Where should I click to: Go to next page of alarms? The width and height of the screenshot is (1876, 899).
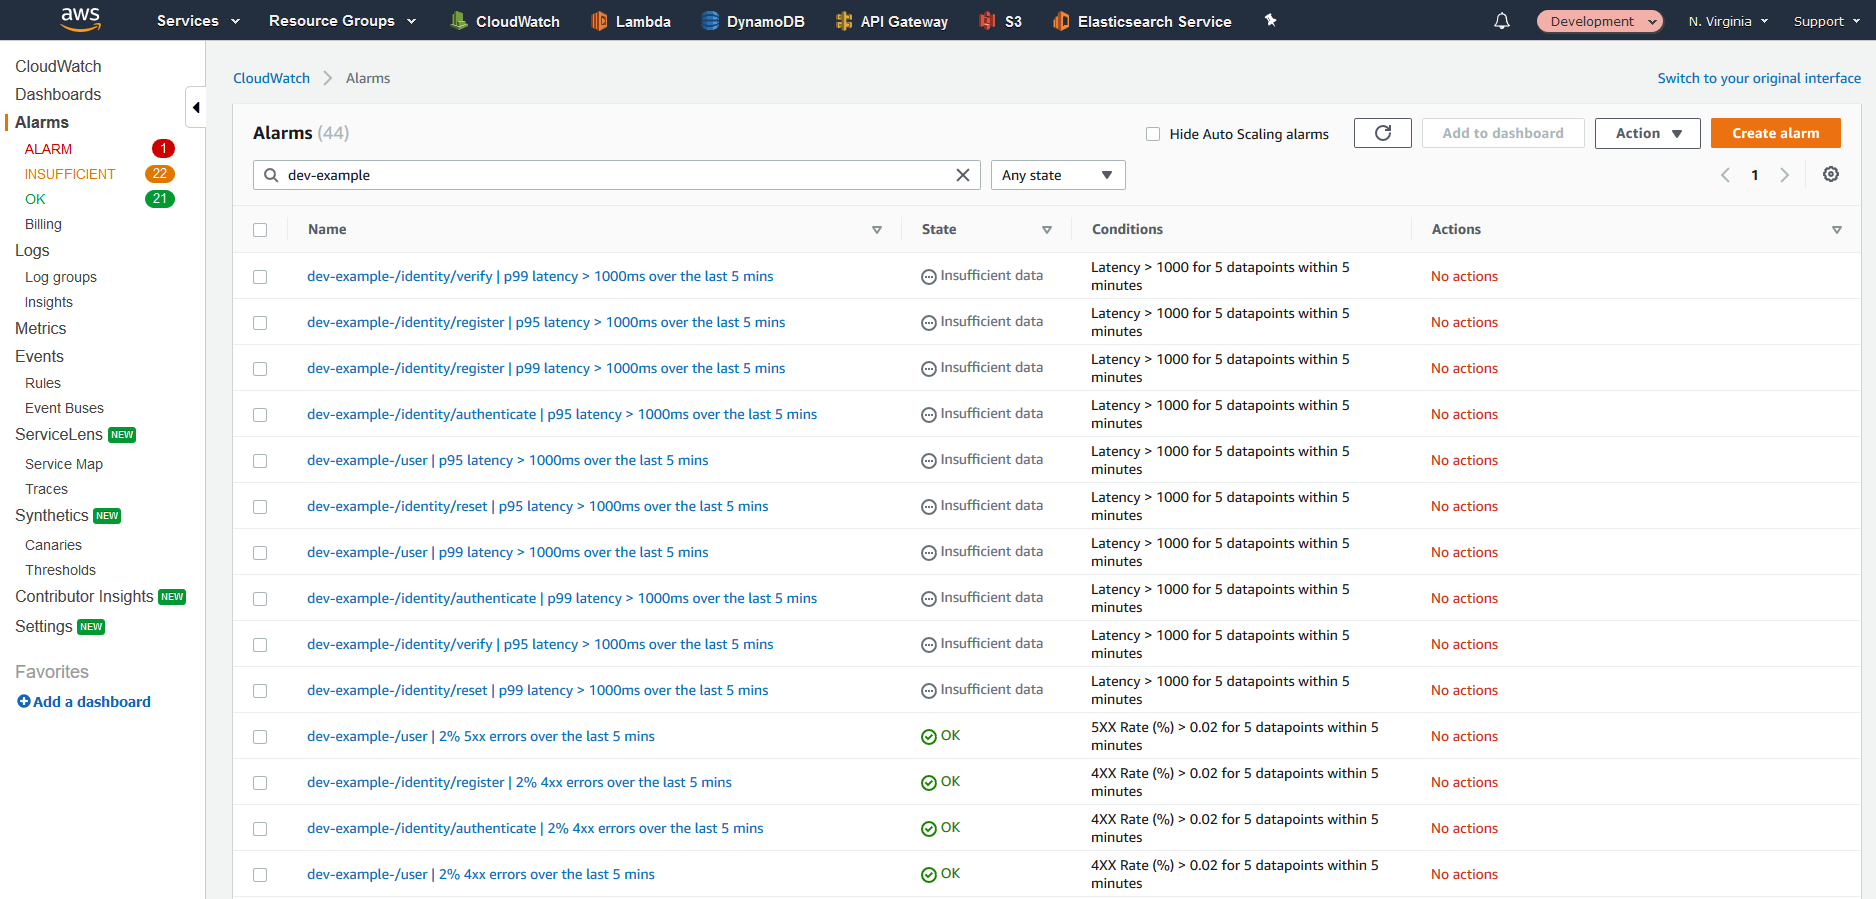tap(1785, 175)
